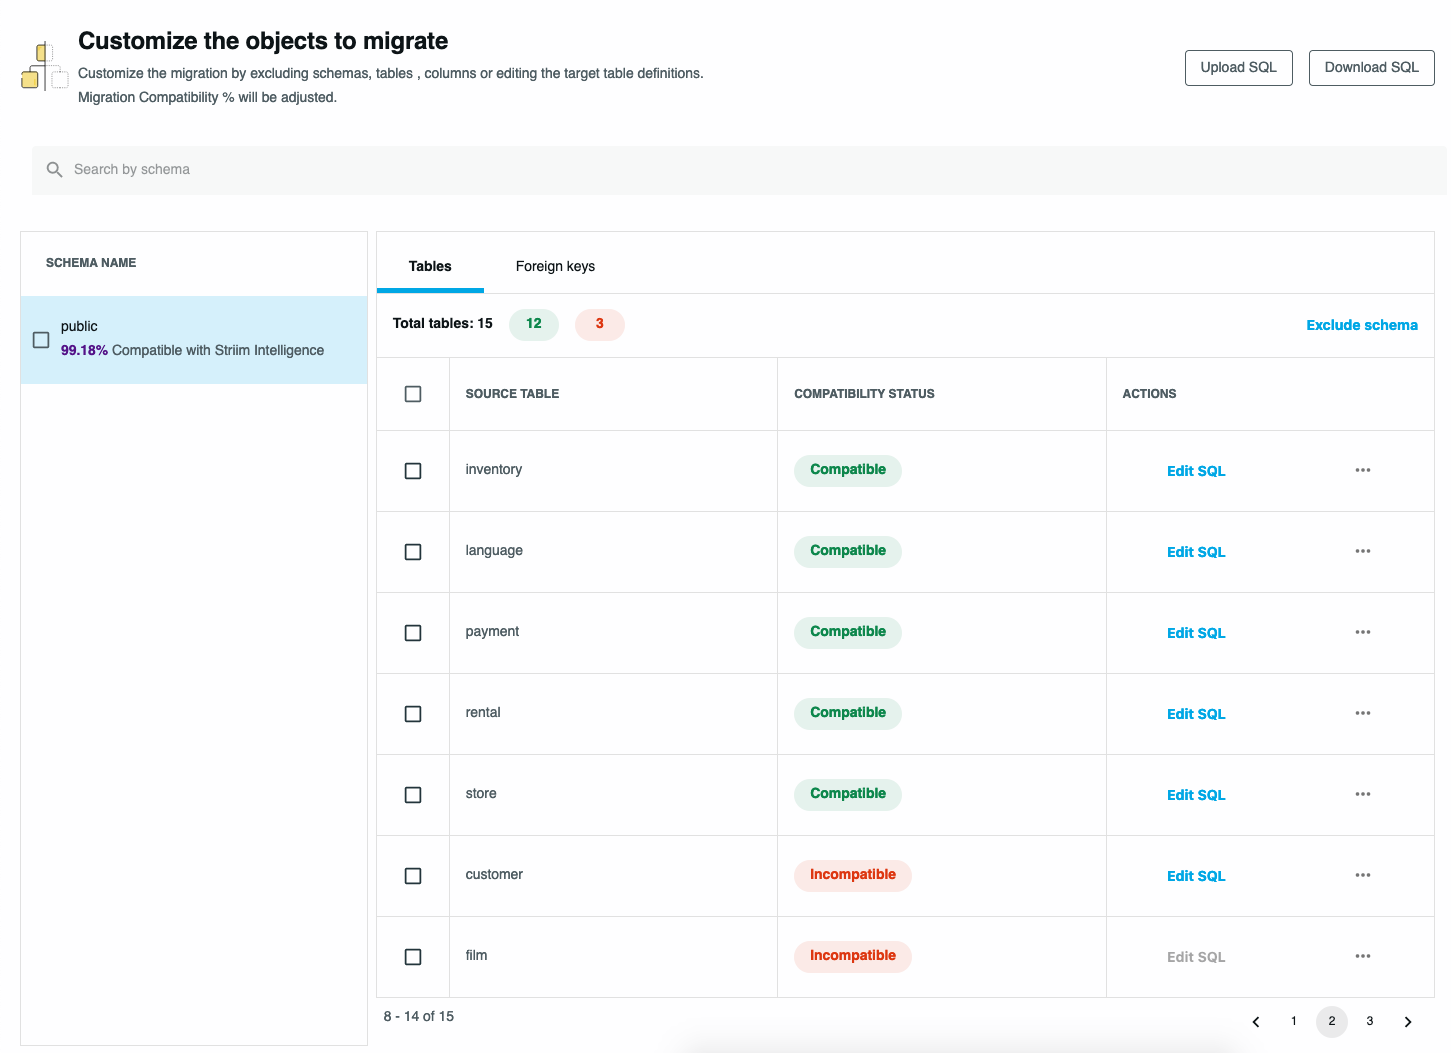Click the Upload SQL button

pos(1238,67)
